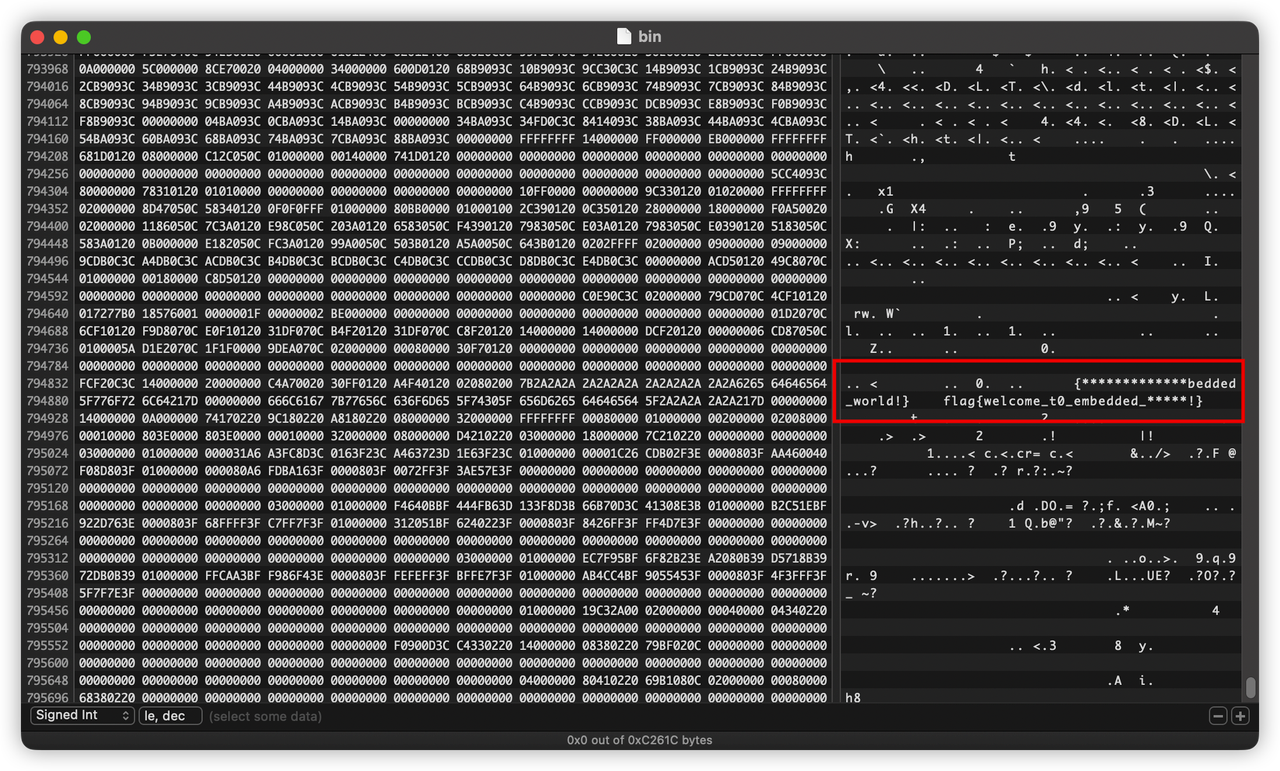Click line number 794880 in offset column
The height and width of the screenshot is (771, 1280).
(x=47, y=402)
